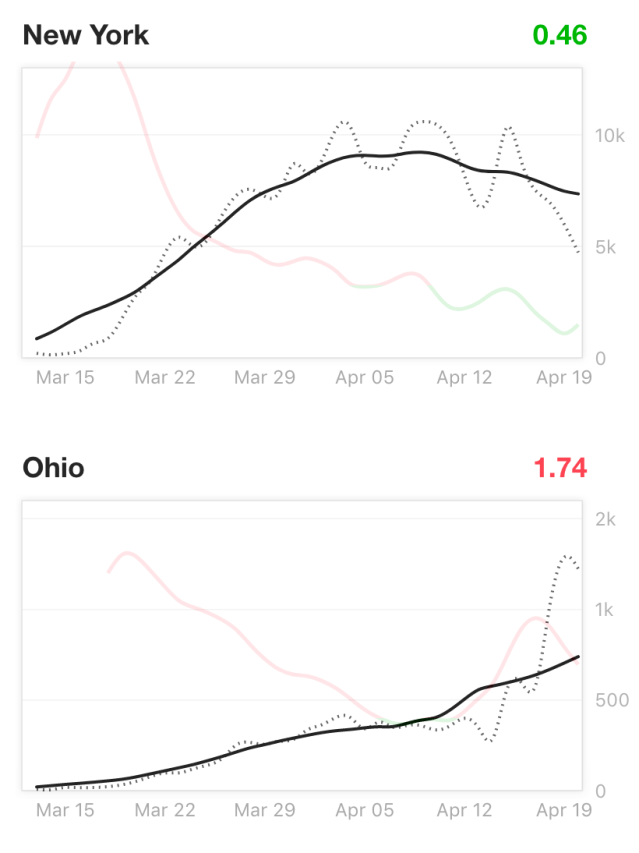Screen dimensions: 639x853
Task: Select Apr 12 on New York chart axis
Action: (x=467, y=378)
